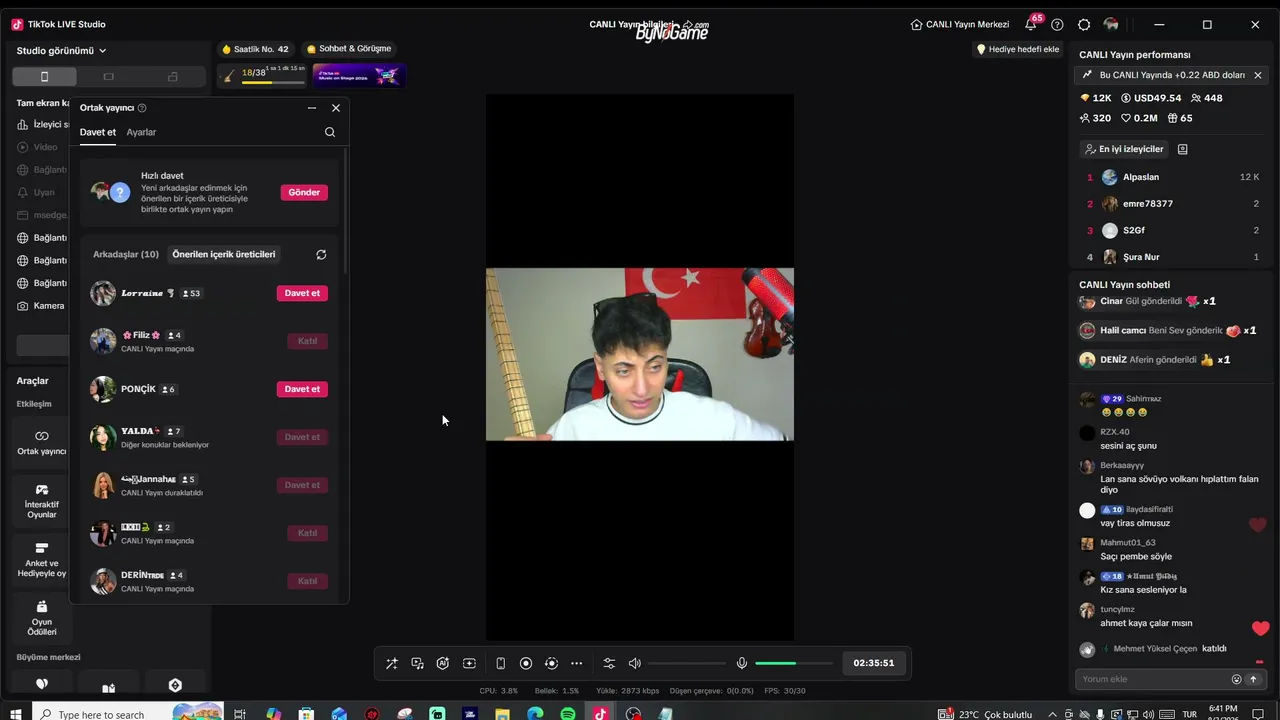
Task: Open En iyi izleyiciler list
Action: (x=1124, y=149)
